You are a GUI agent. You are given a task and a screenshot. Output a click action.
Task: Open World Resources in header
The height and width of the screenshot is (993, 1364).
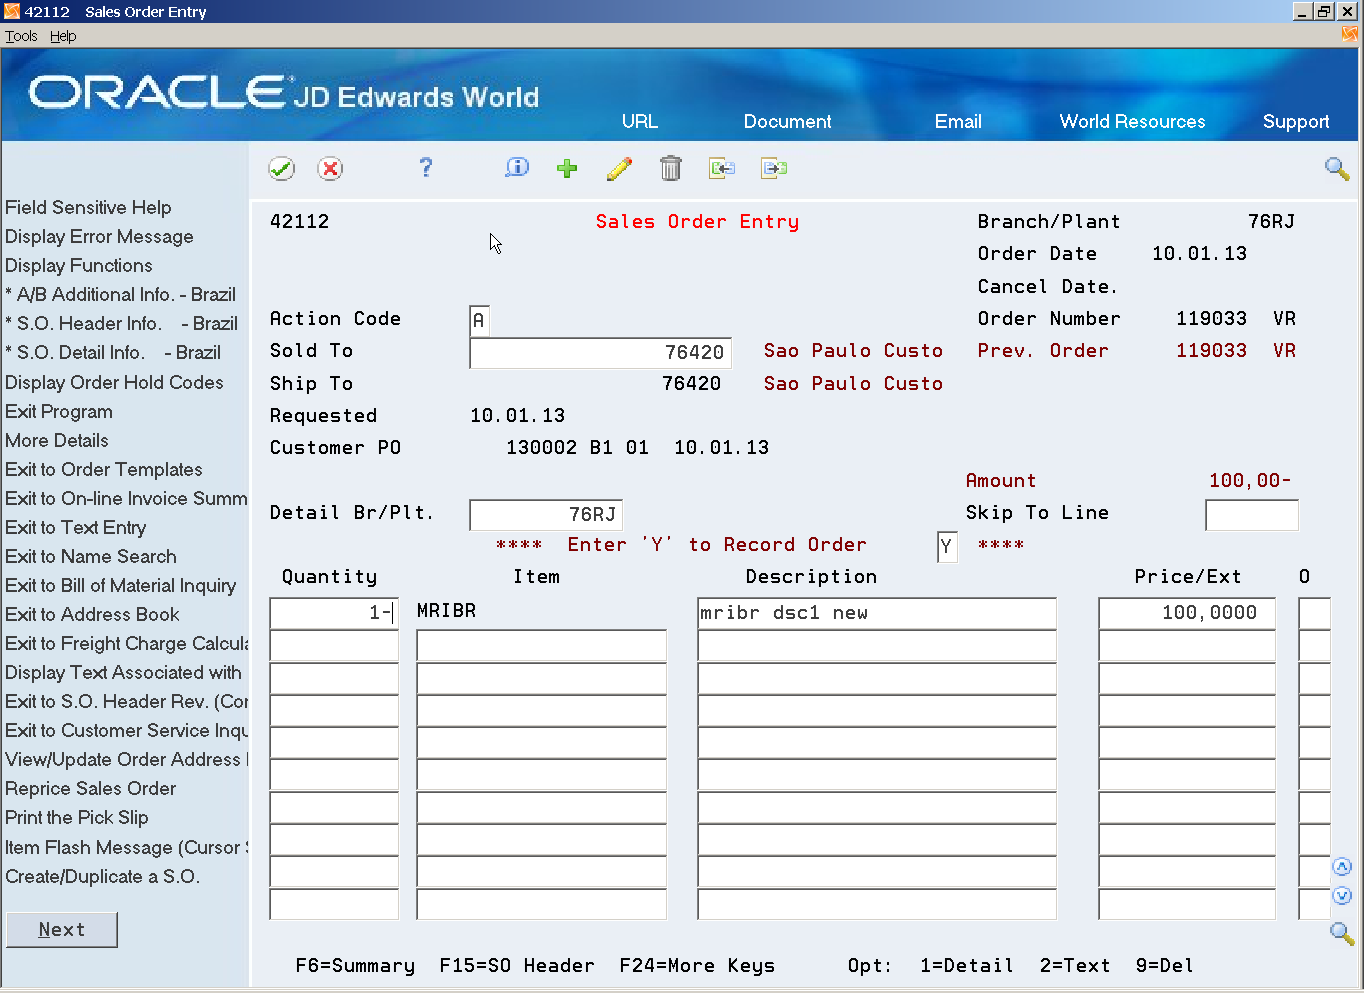pyautogui.click(x=1133, y=121)
